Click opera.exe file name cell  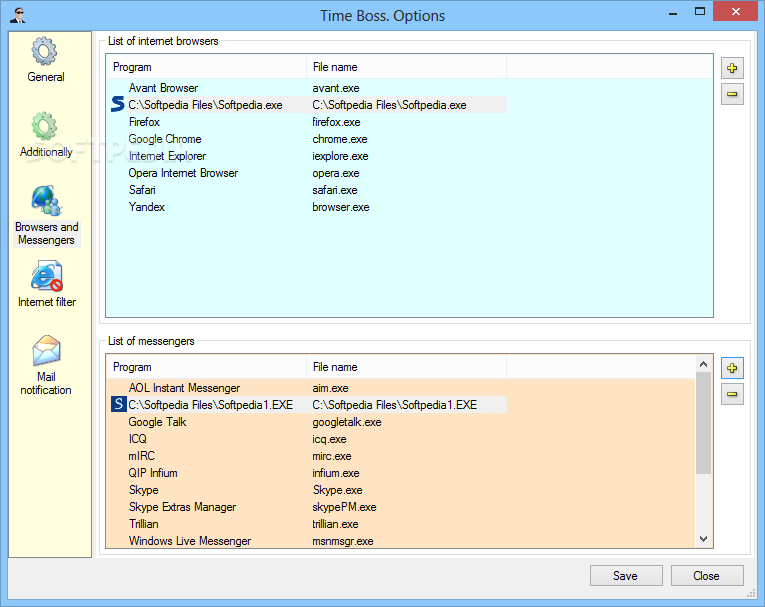[x=336, y=173]
